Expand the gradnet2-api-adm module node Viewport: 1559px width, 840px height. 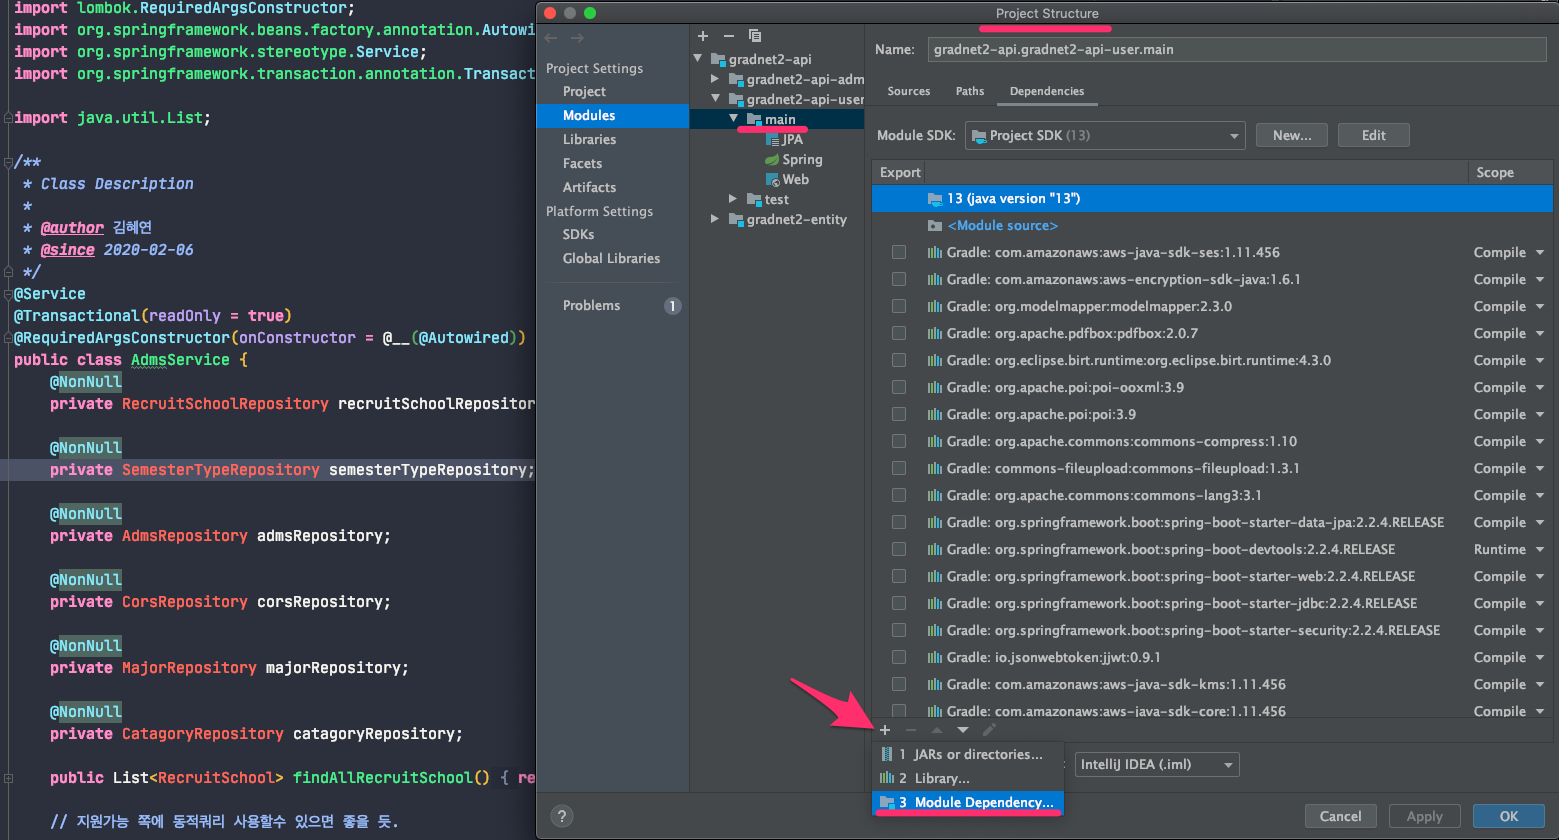tap(715, 79)
